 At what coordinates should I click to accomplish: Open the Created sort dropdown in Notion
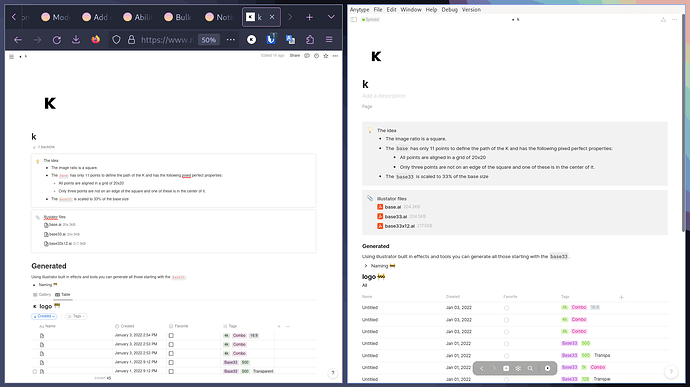point(44,316)
